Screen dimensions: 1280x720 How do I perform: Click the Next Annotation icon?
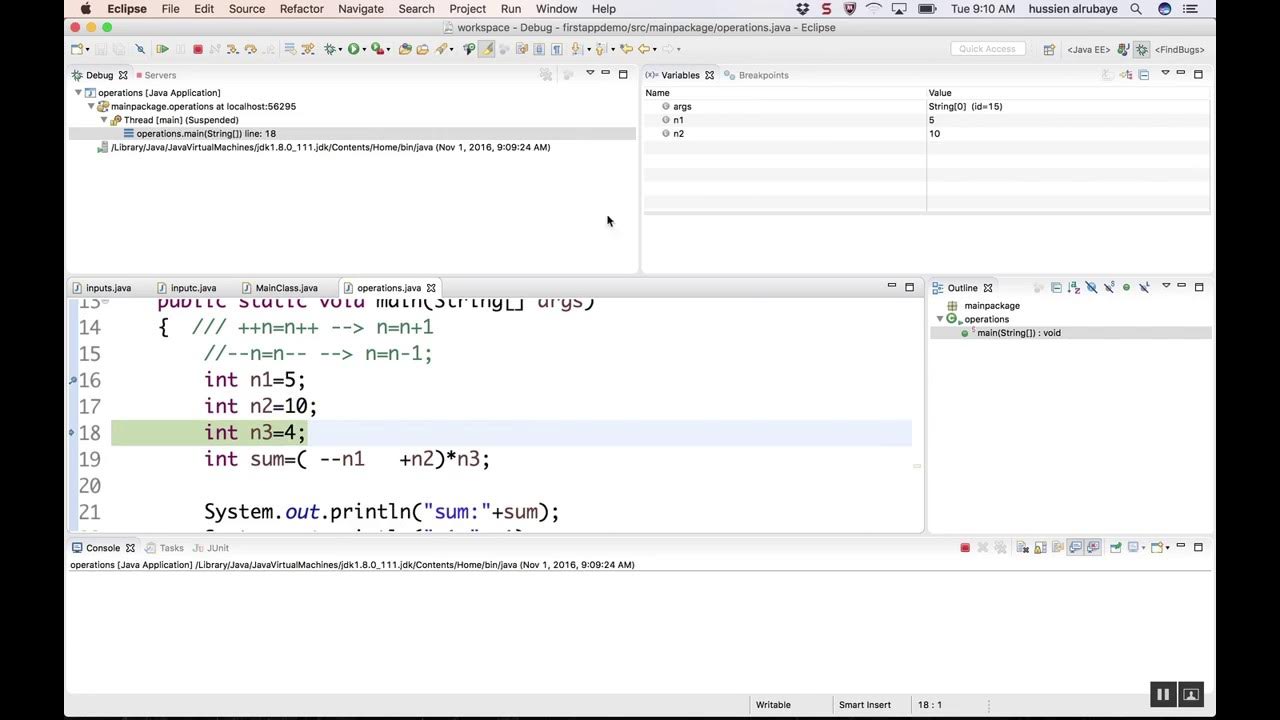575,49
